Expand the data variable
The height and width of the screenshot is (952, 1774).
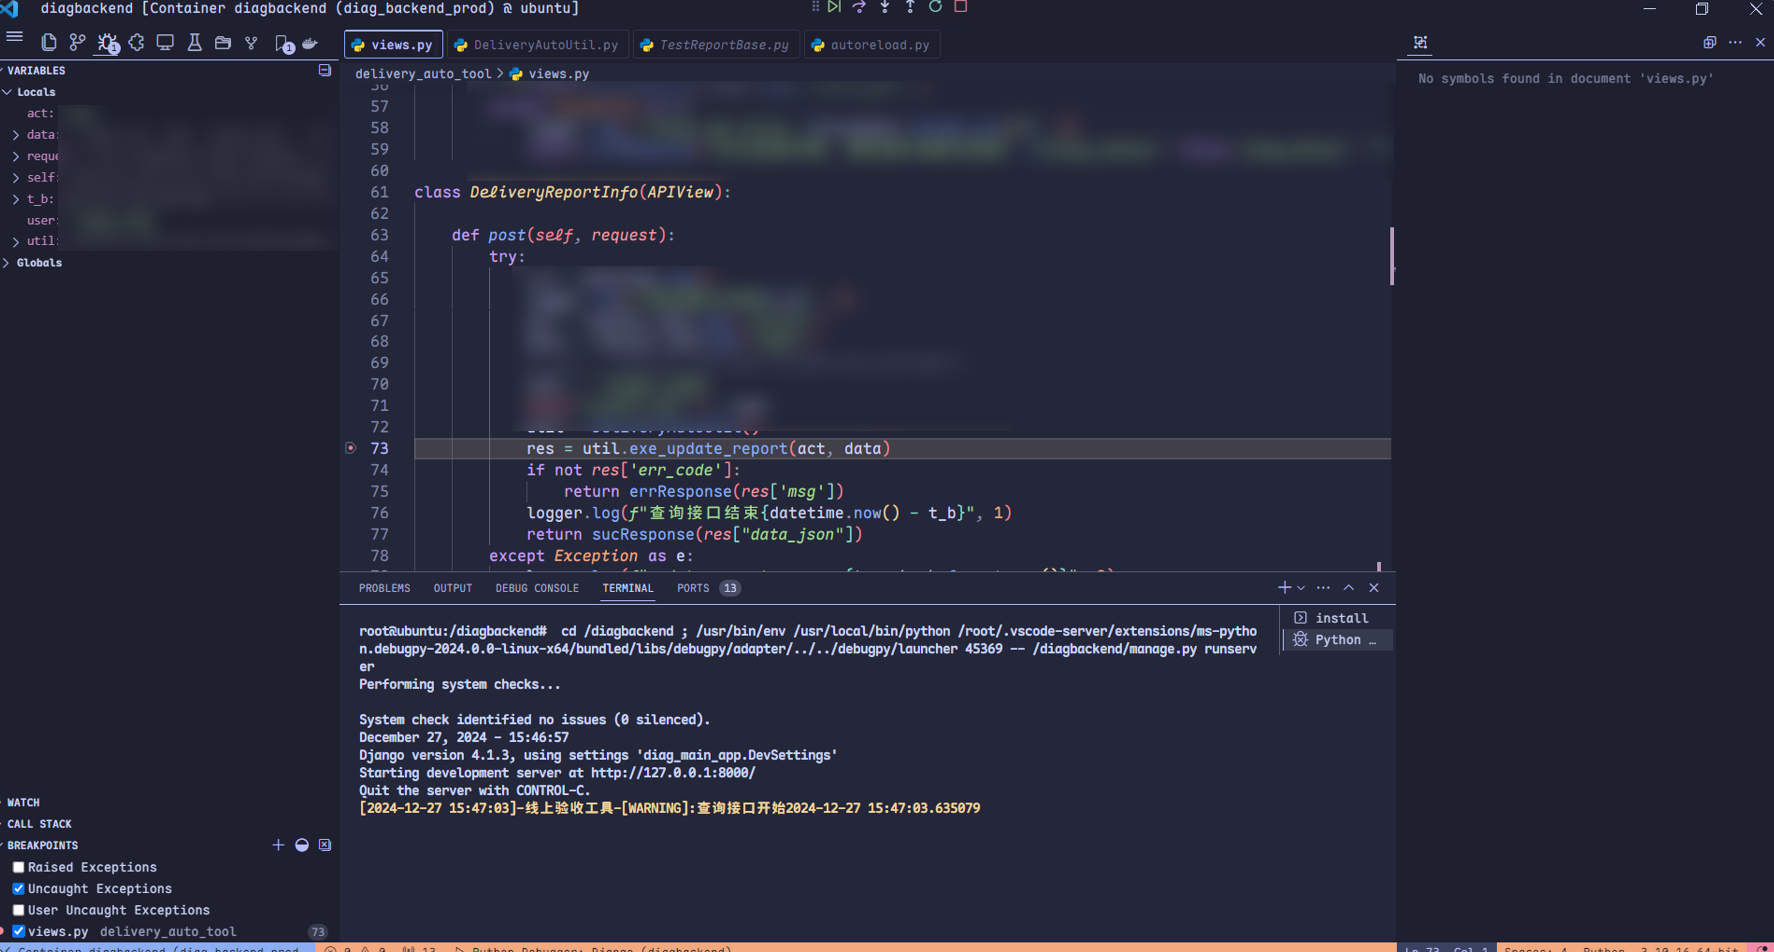coord(16,134)
